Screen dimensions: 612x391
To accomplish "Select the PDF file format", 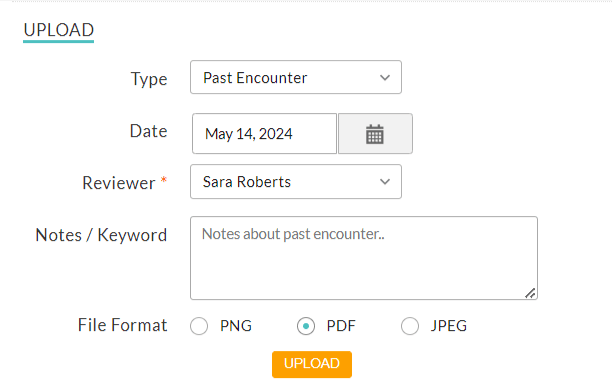I will (x=306, y=326).
